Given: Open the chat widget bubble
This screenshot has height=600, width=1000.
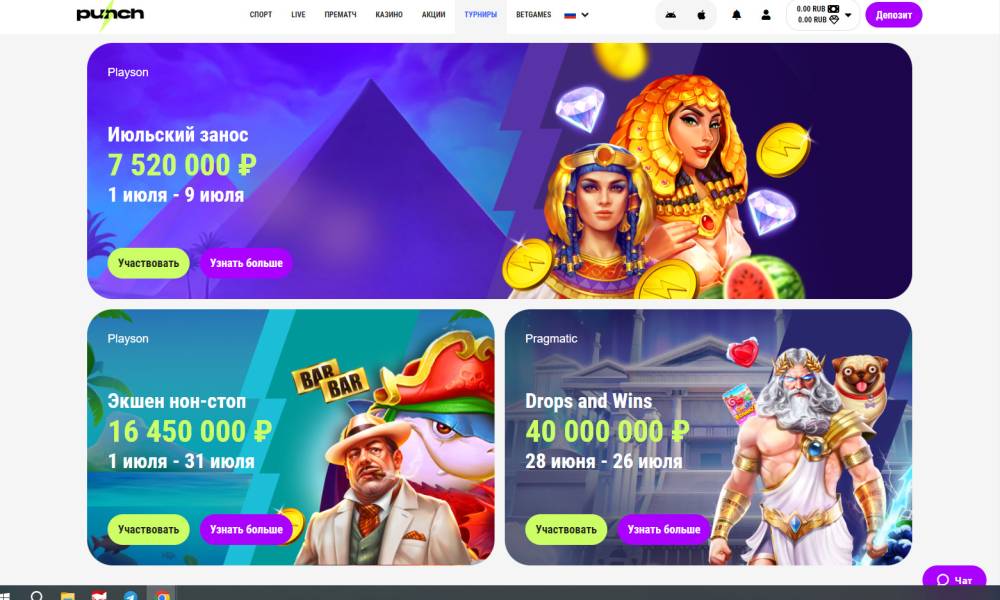Looking at the screenshot, I should tap(954, 579).
